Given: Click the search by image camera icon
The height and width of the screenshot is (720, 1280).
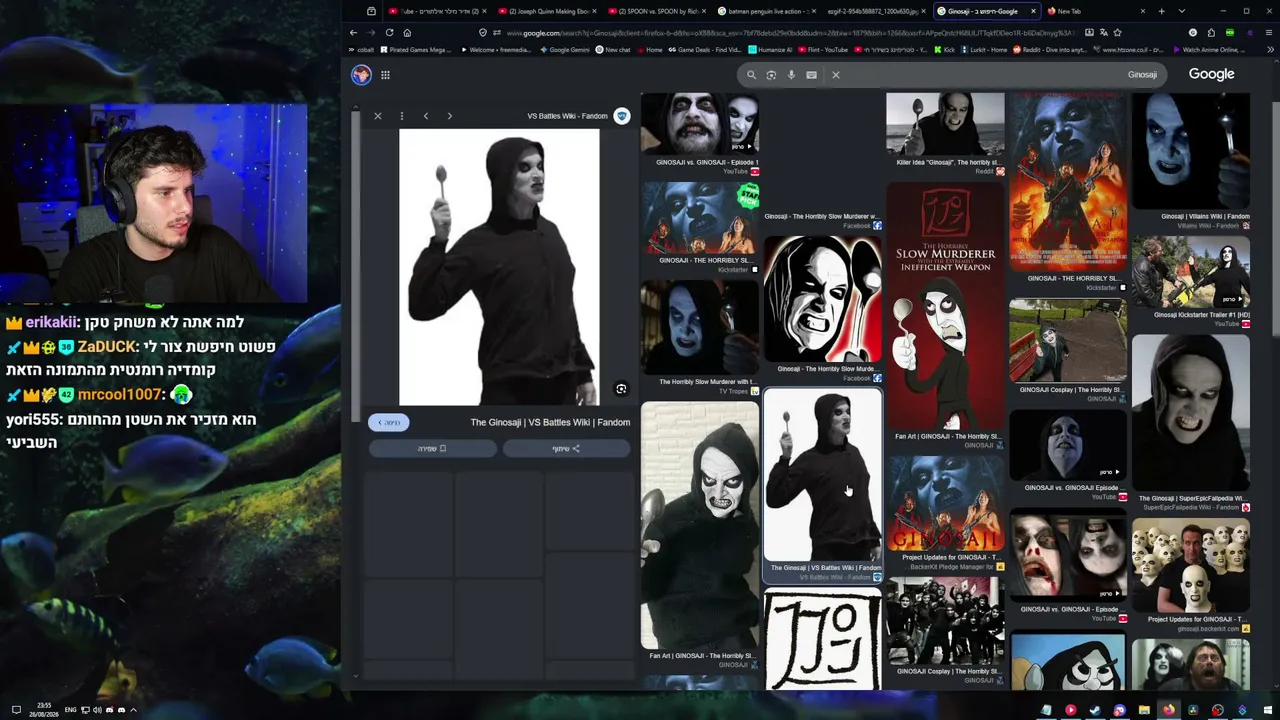Looking at the screenshot, I should tap(771, 74).
